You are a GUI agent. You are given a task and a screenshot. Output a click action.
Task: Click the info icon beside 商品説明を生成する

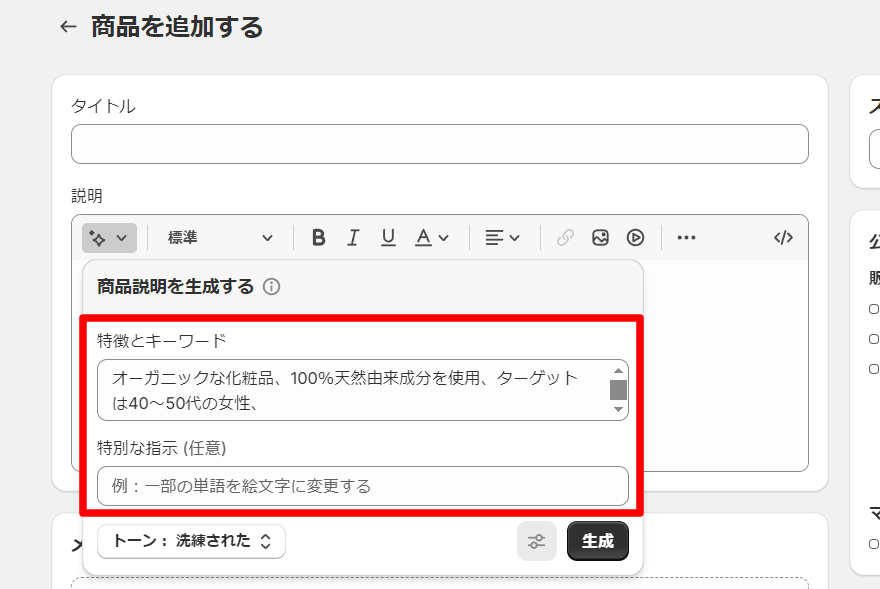[271, 287]
